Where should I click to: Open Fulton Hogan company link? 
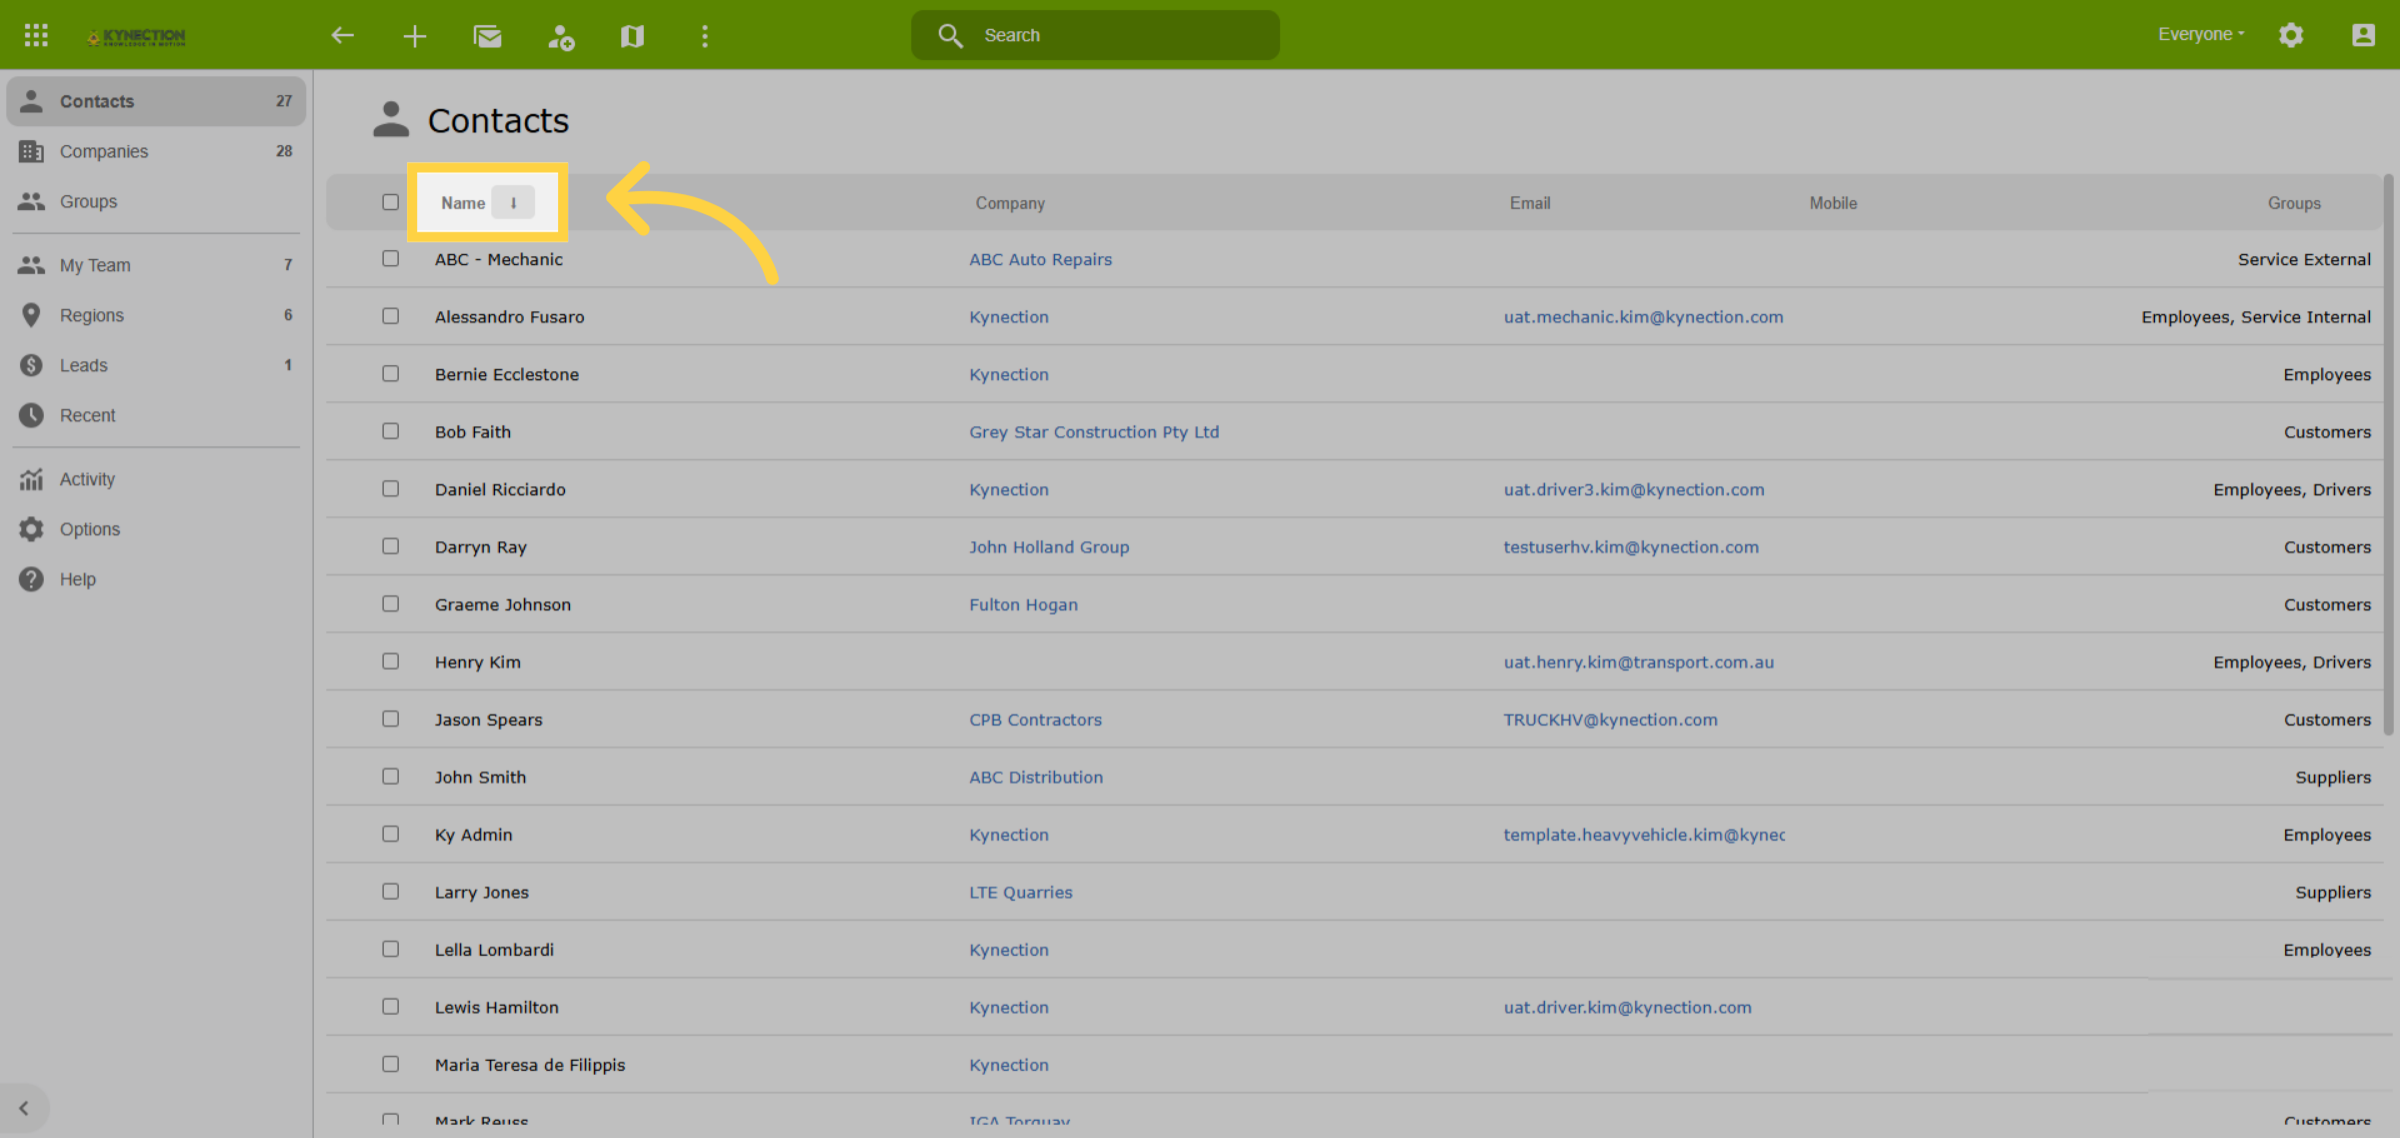[x=1023, y=605]
